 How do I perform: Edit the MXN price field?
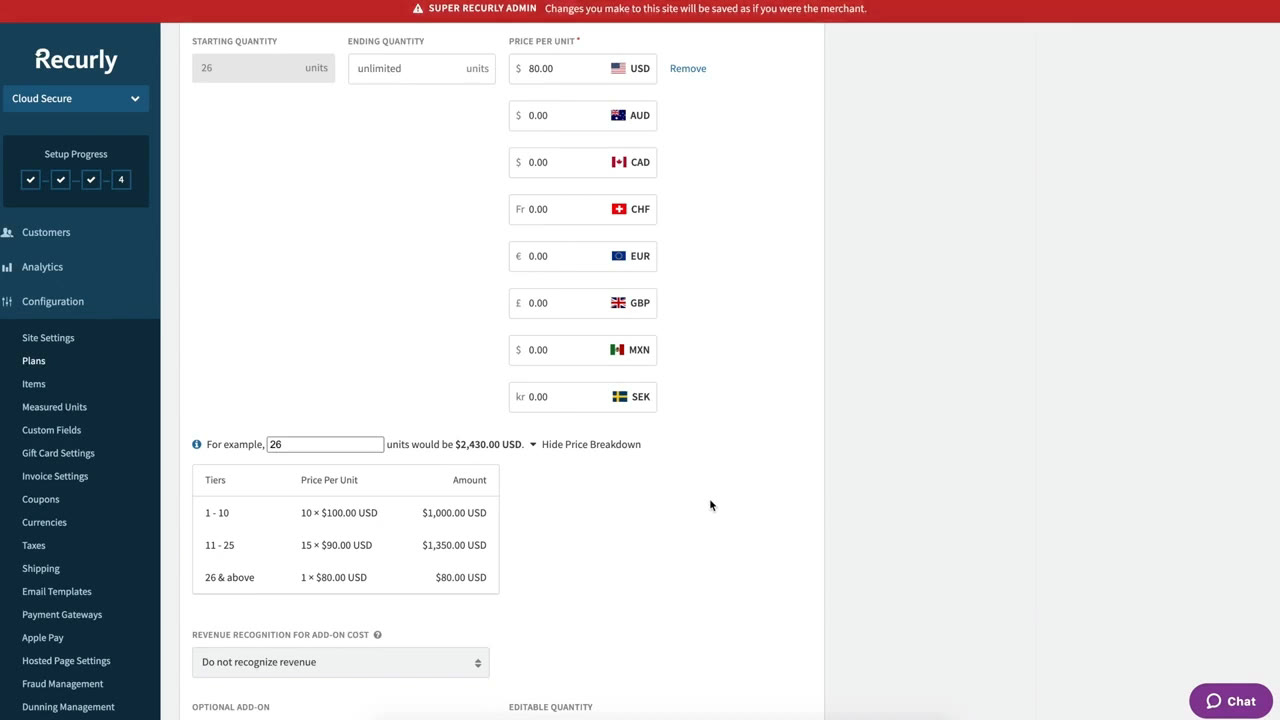point(583,350)
